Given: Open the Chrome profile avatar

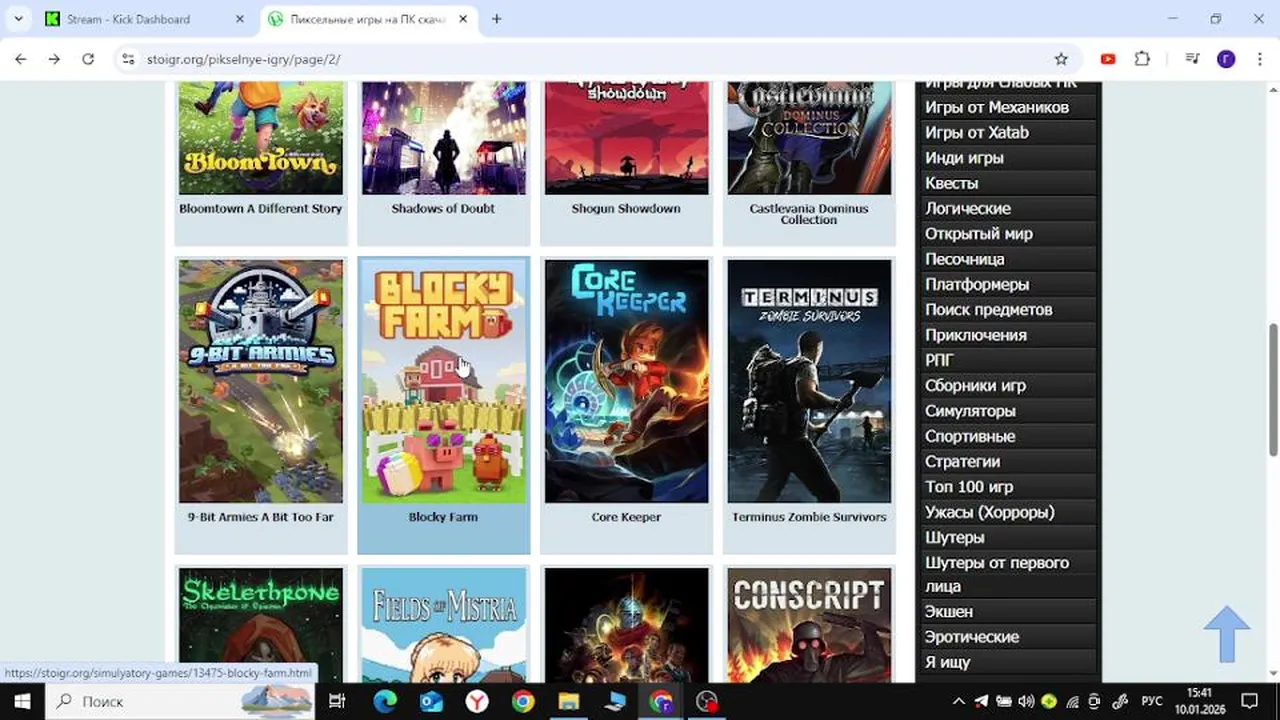Looking at the screenshot, I should (1226, 59).
